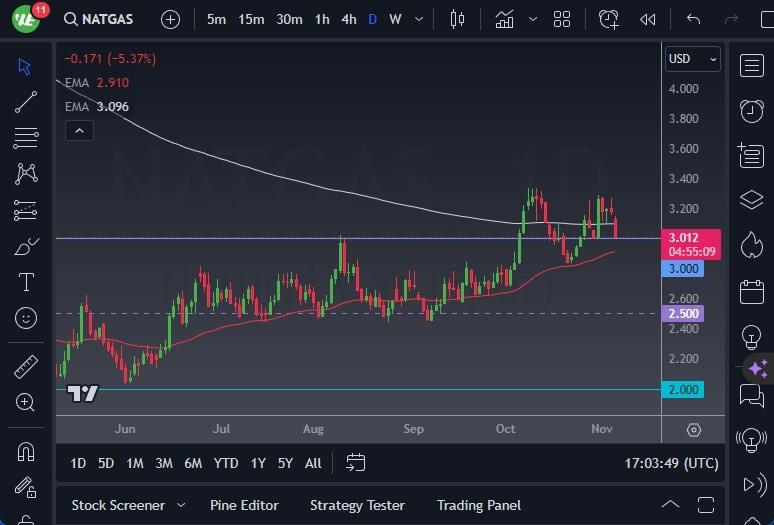
Task: Set date range to YTD
Action: coord(226,463)
